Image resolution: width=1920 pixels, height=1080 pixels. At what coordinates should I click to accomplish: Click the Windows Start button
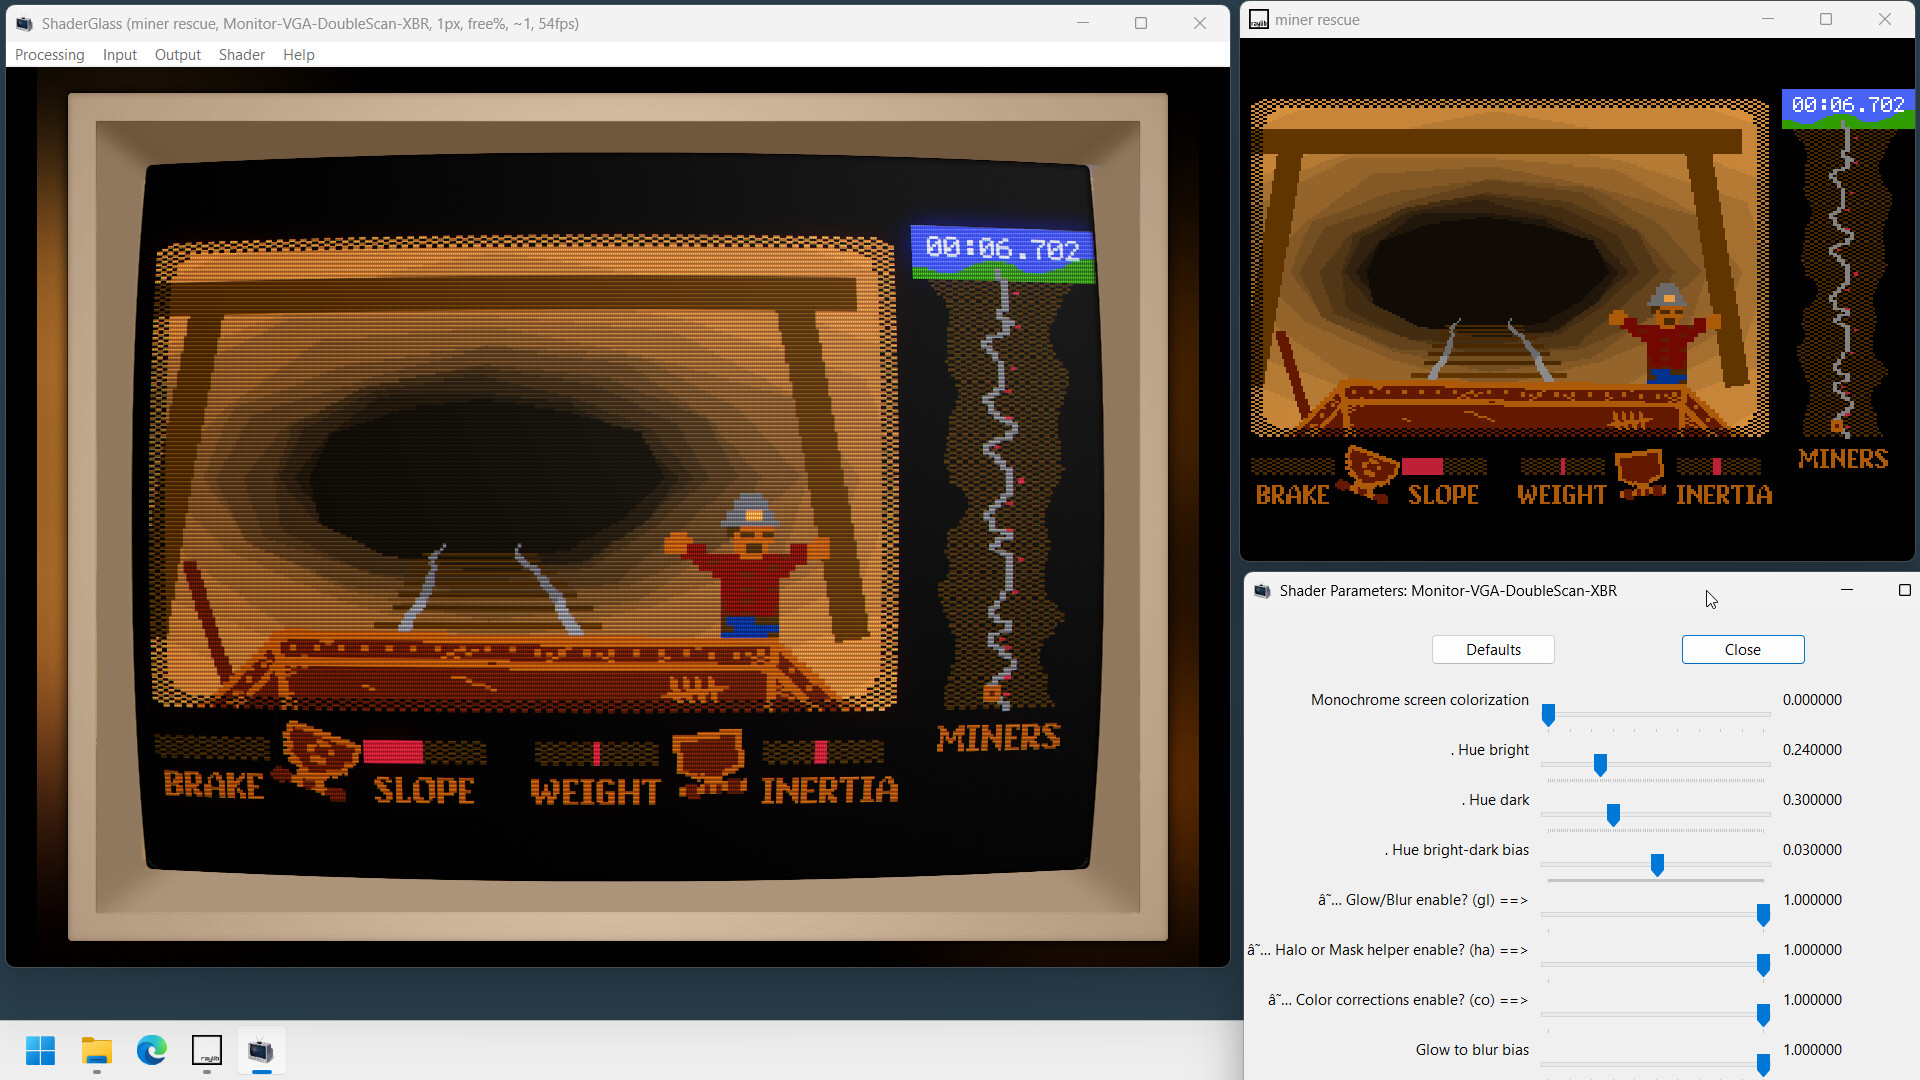point(40,1051)
